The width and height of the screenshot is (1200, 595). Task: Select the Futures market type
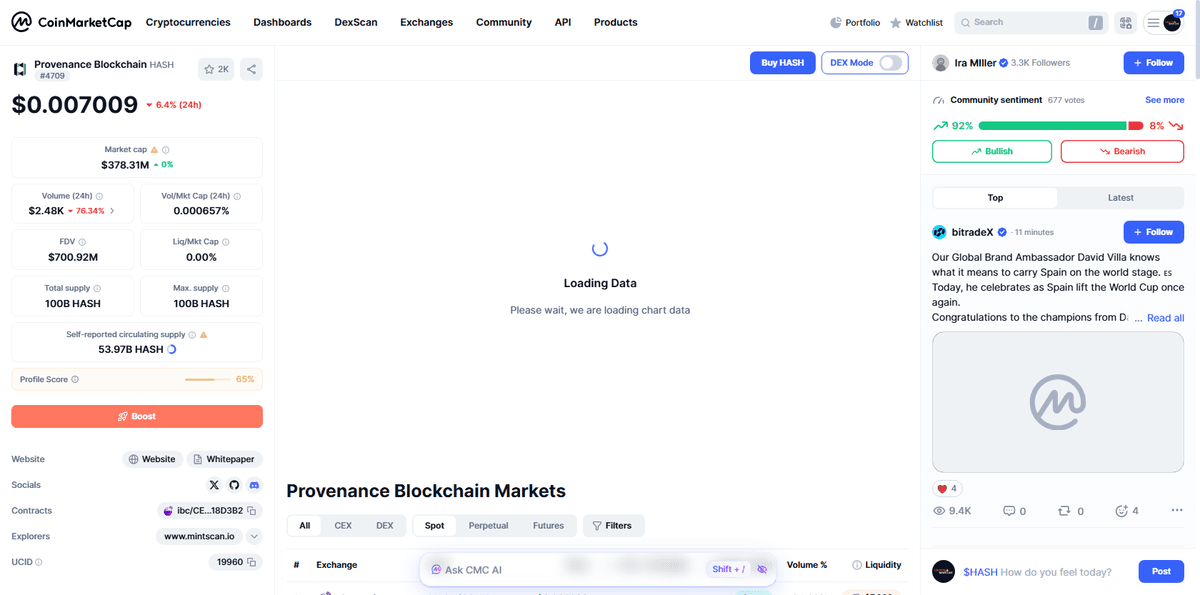pyautogui.click(x=548, y=525)
